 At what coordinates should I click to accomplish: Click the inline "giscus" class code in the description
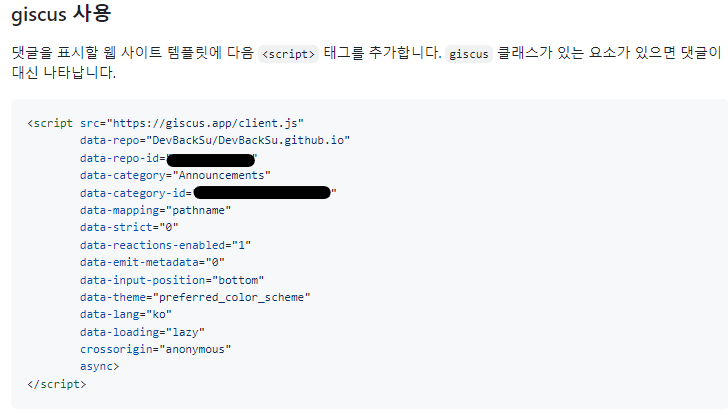click(468, 54)
